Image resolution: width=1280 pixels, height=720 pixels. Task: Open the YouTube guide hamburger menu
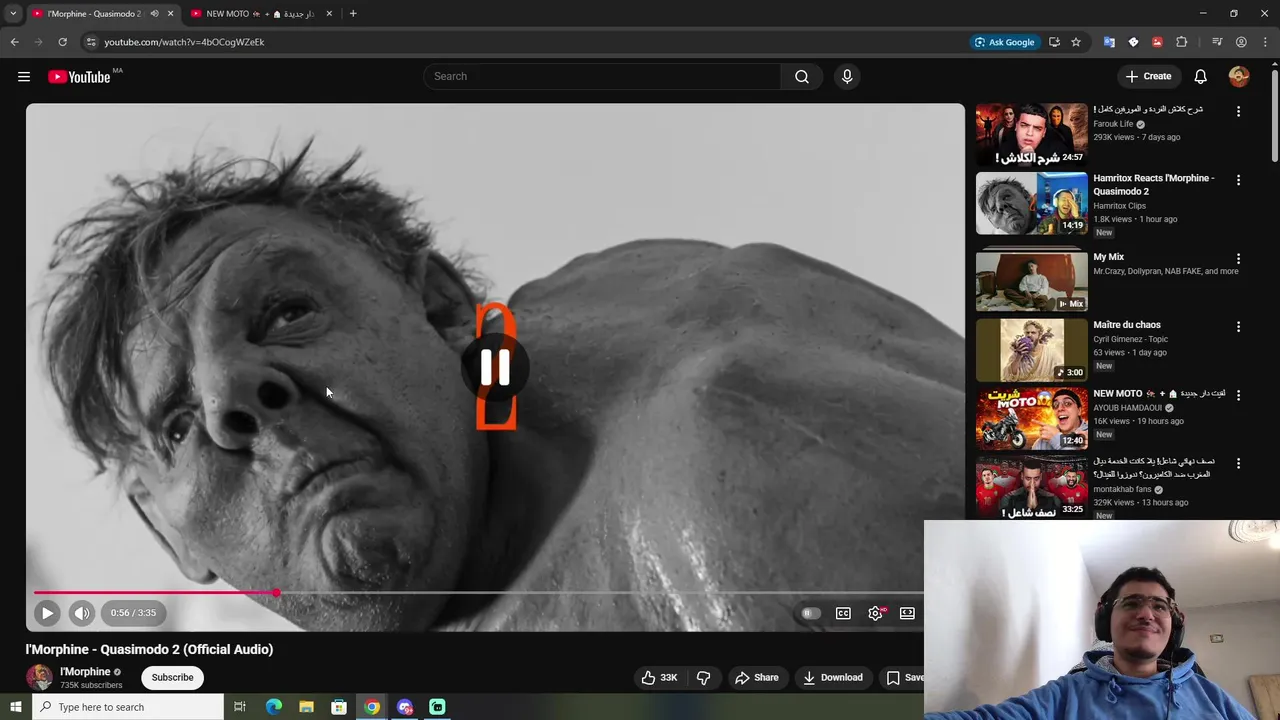pyautogui.click(x=24, y=77)
